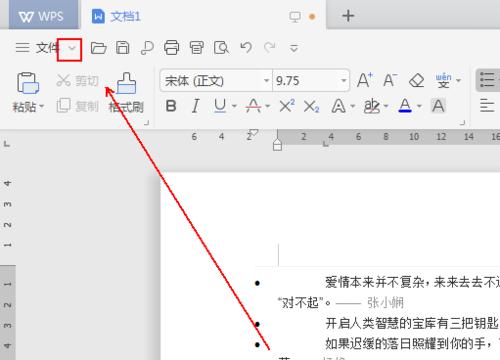Expand the dropdown arrow beside 文件
The width and height of the screenshot is (500, 360).
72,48
